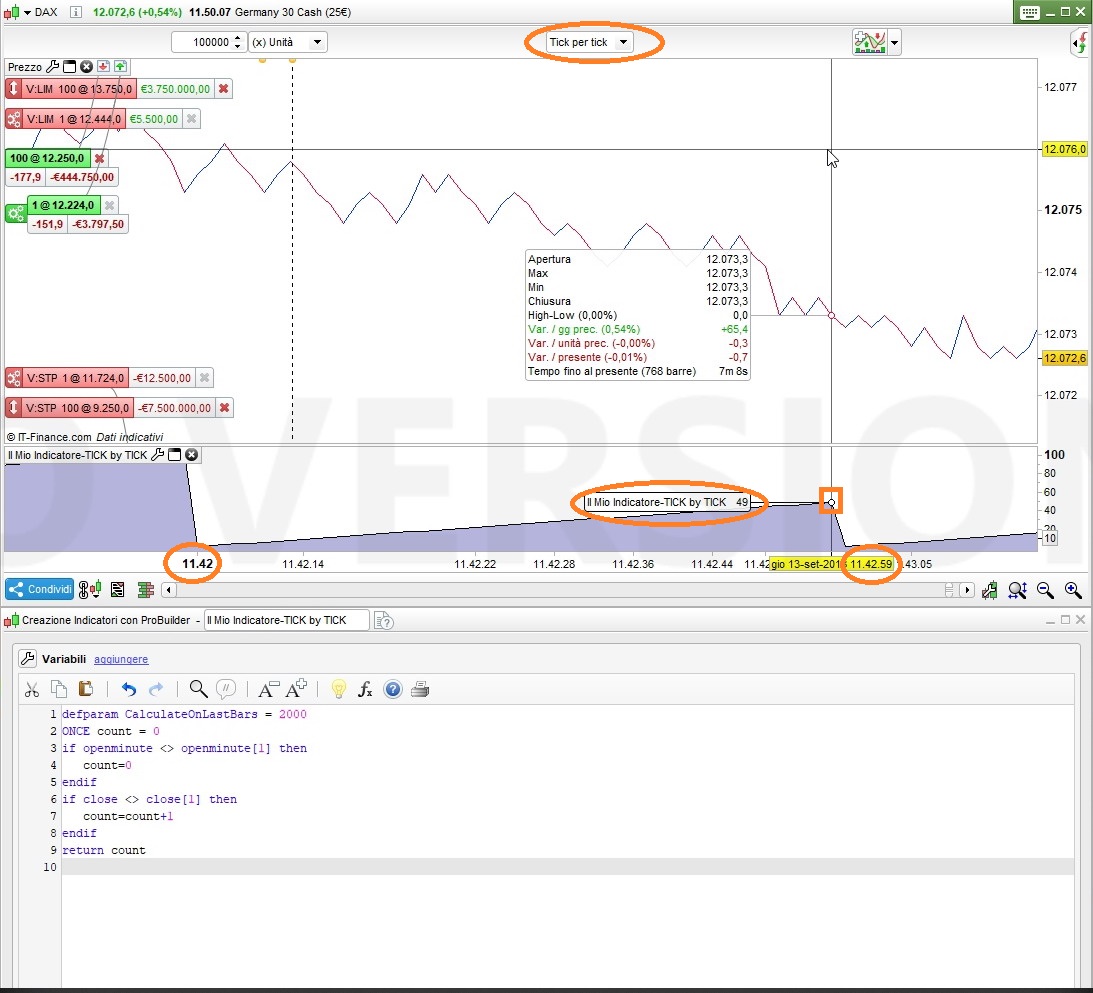Open the Tick per tick timeframe dropdown
This screenshot has height=993, width=1093.
(588, 42)
